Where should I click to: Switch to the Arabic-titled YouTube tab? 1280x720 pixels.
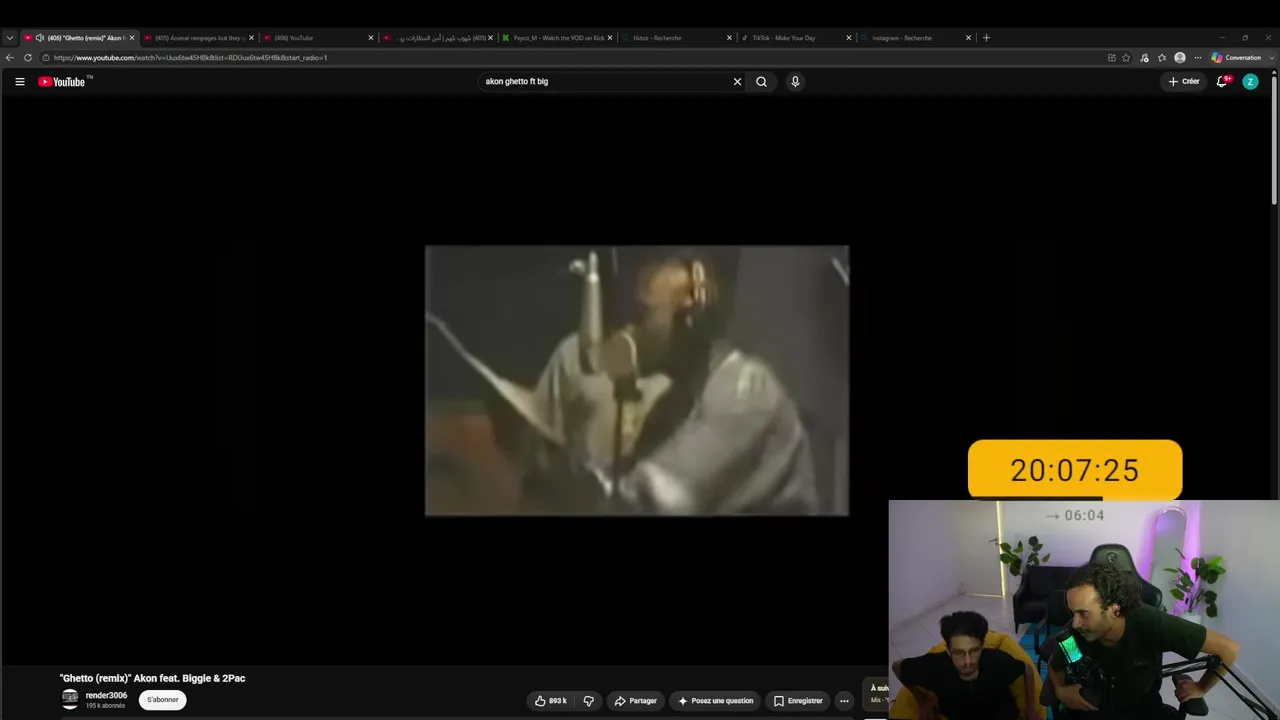(x=438, y=38)
